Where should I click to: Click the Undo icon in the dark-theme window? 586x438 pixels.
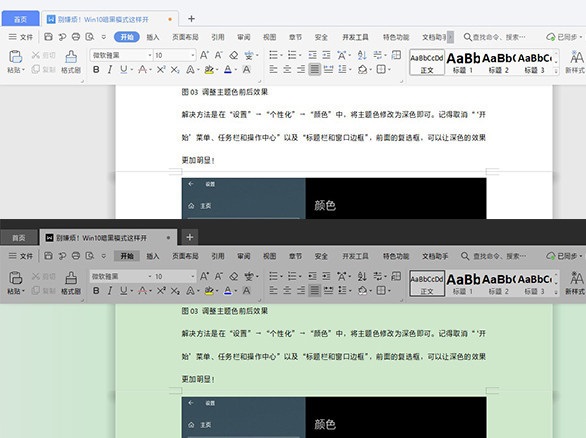point(62,256)
